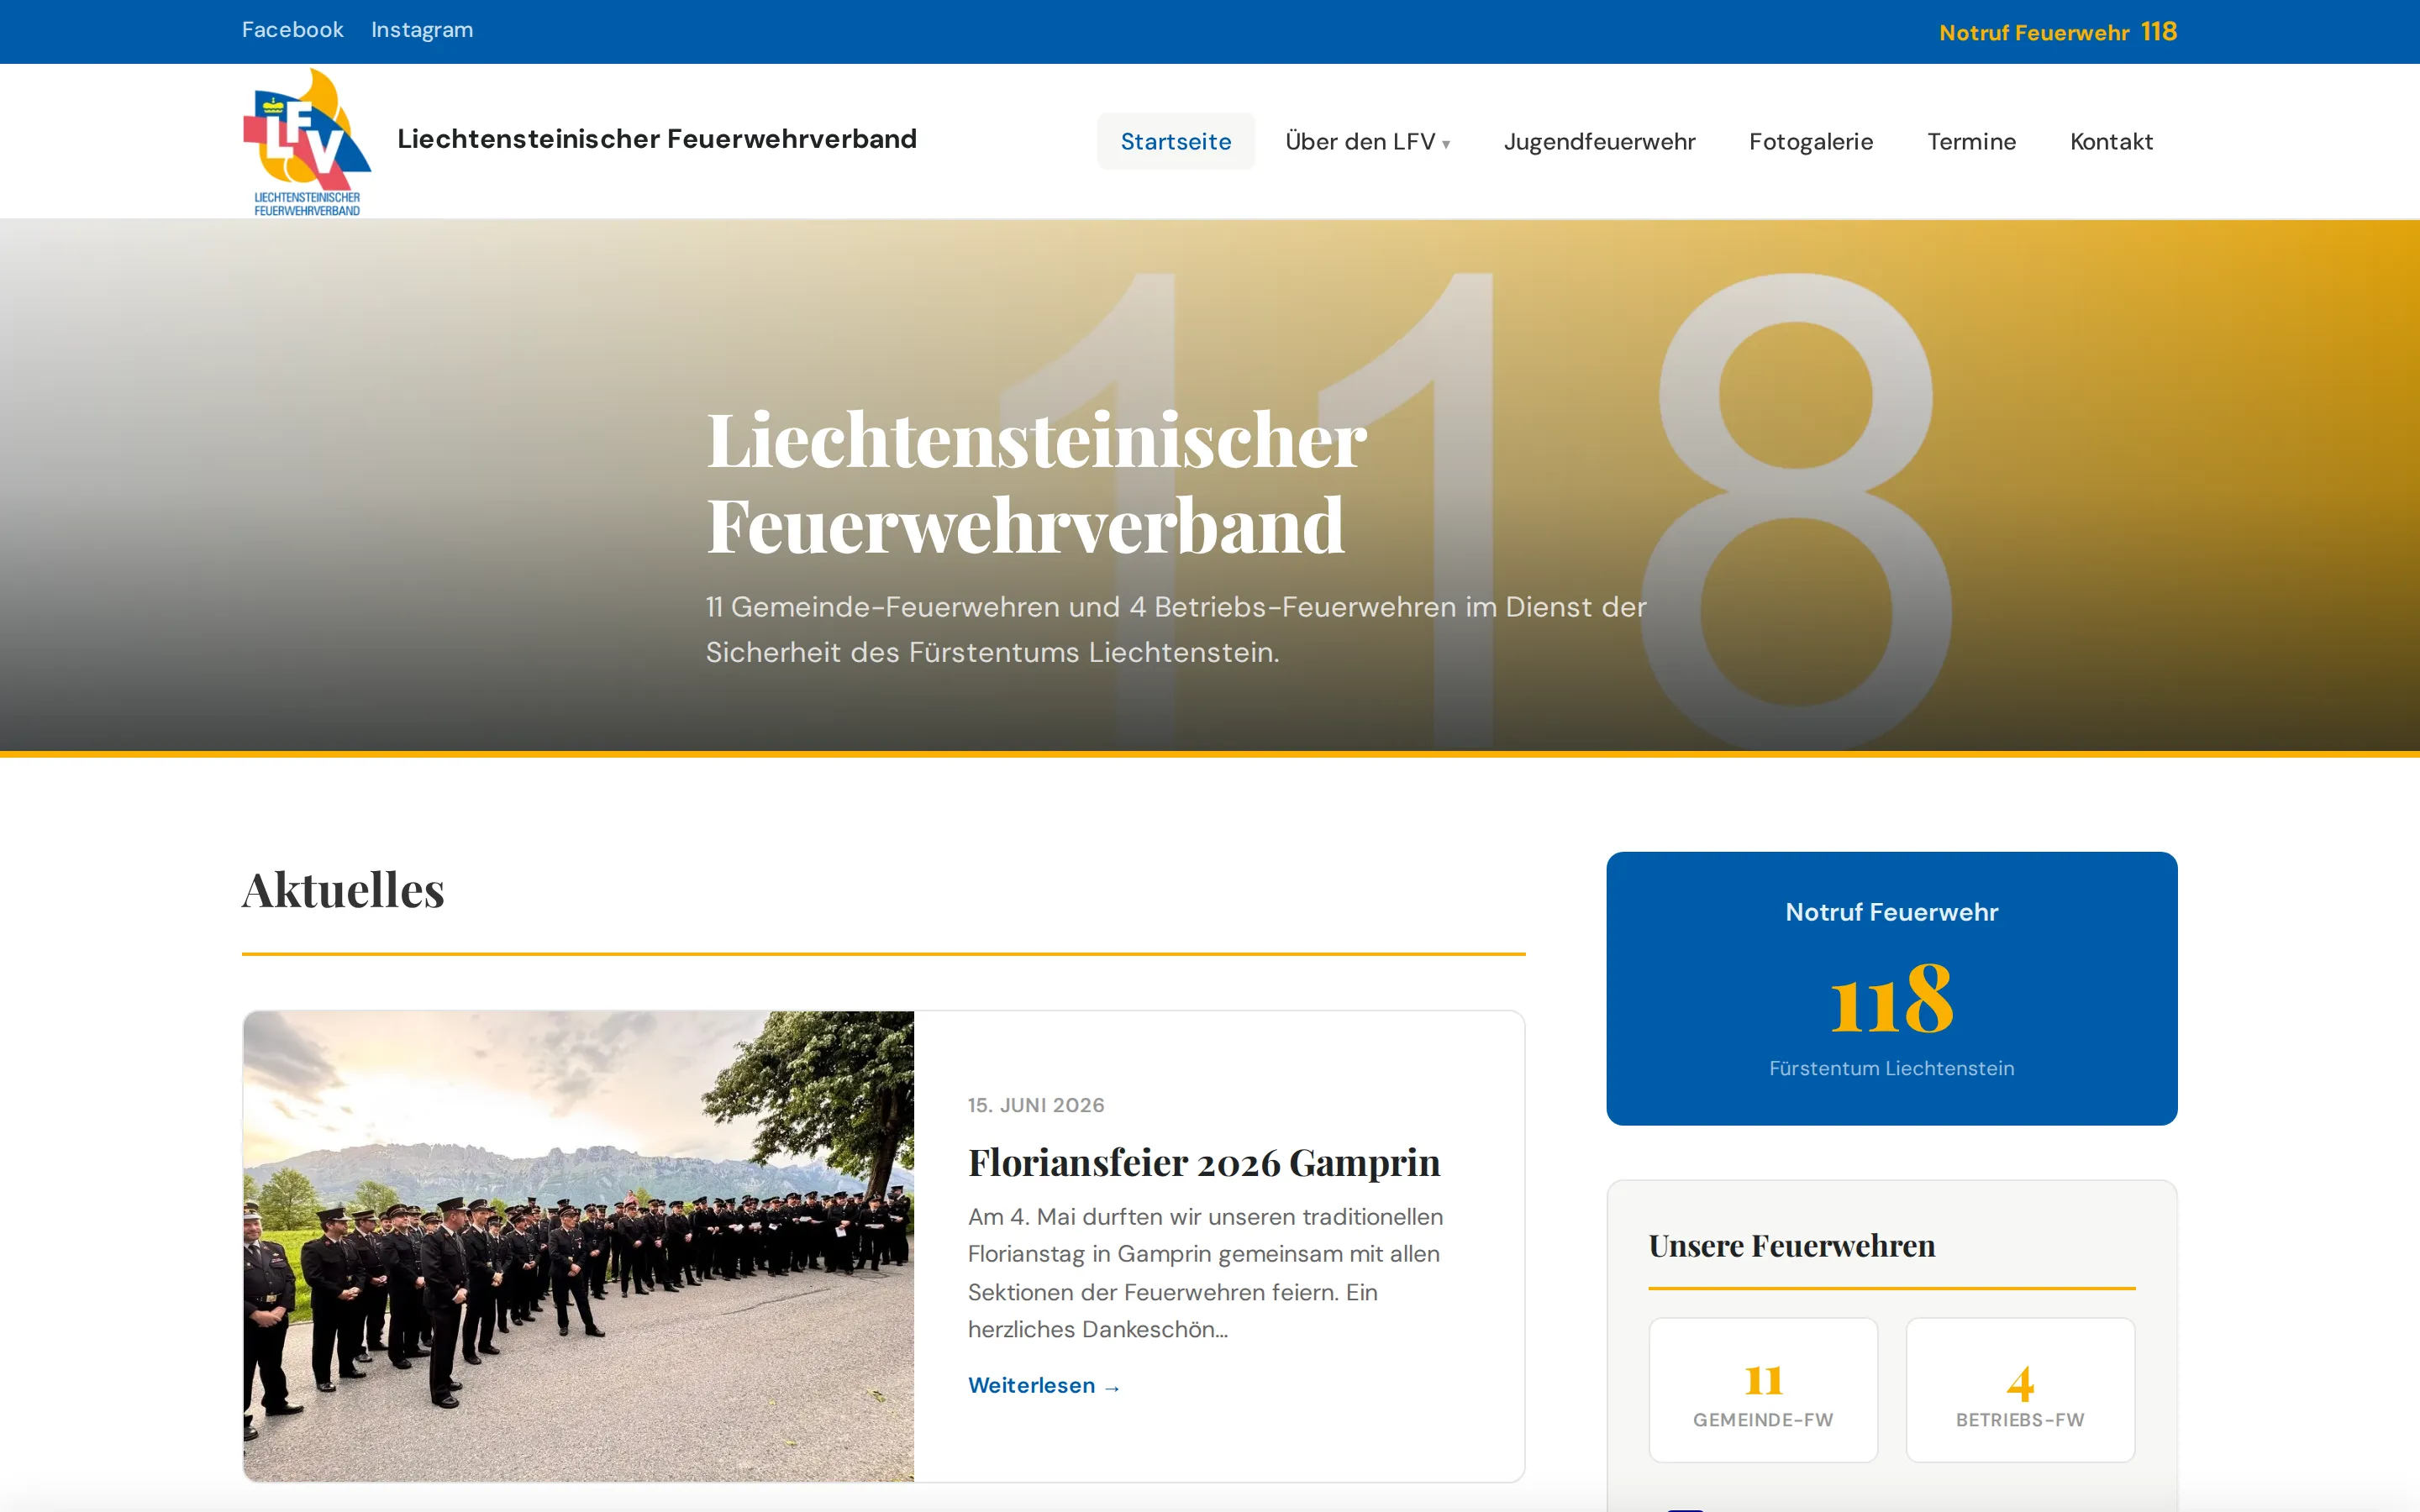
Task: Open the Termine menu item
Action: [x=1972, y=141]
